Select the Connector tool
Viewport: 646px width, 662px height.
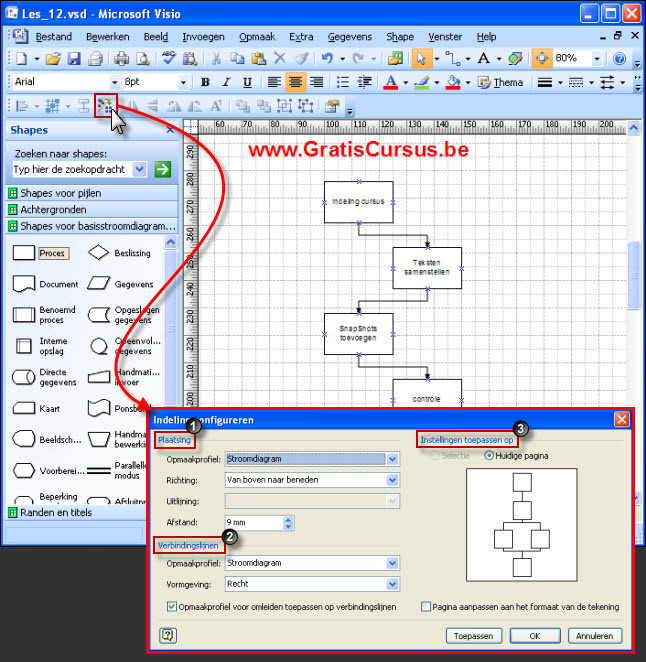(x=453, y=59)
